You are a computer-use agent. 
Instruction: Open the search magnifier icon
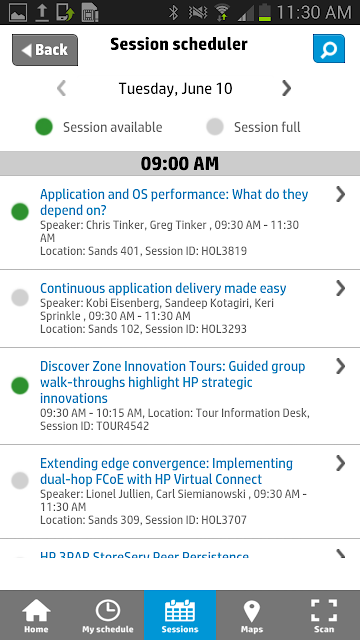coord(329,49)
